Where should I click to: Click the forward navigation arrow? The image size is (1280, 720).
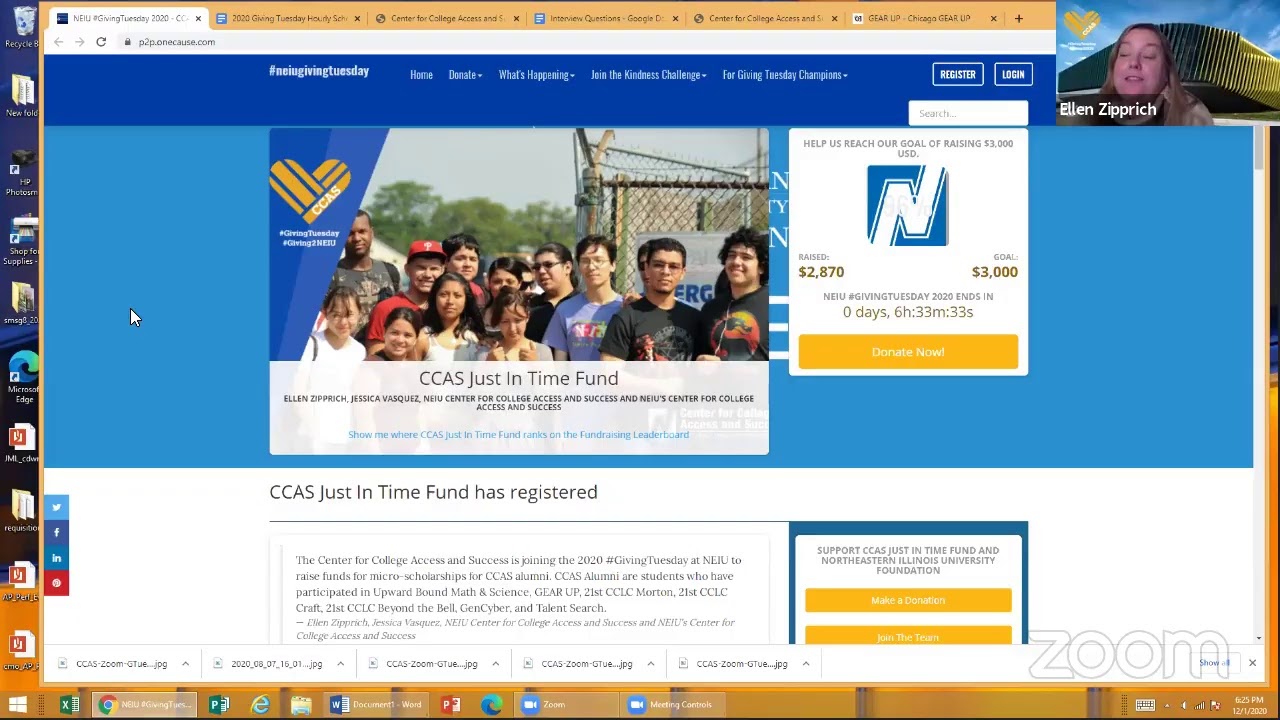tap(79, 42)
